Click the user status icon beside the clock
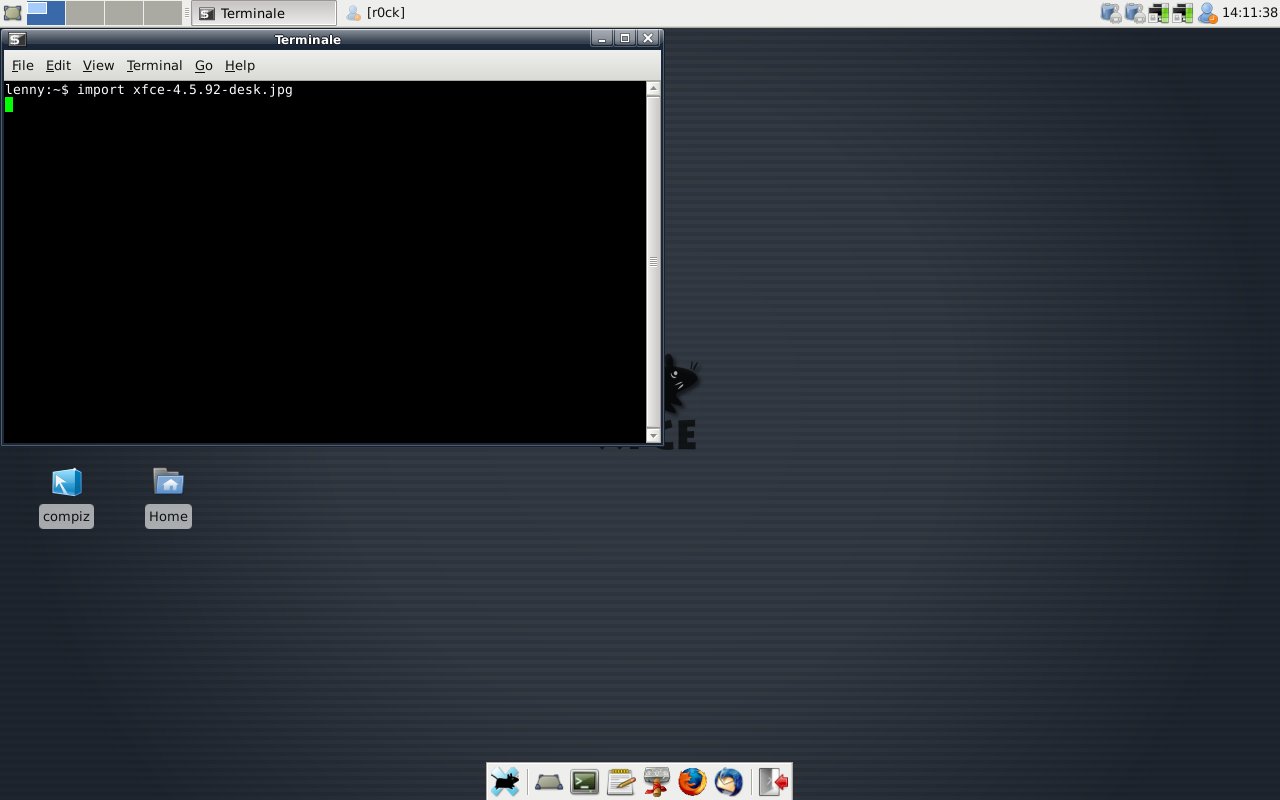 point(1207,13)
